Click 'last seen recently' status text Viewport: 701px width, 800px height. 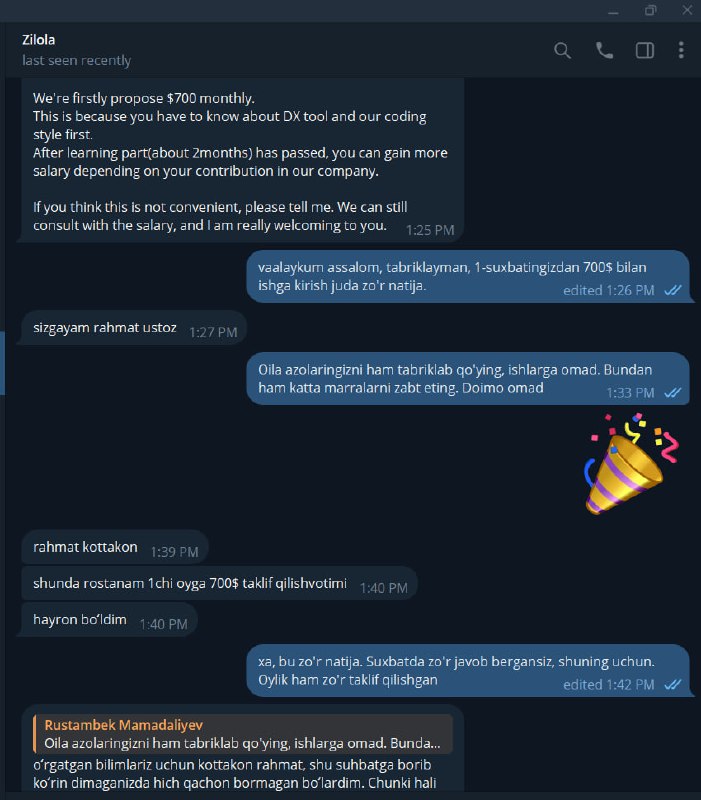pyautogui.click(x=77, y=60)
